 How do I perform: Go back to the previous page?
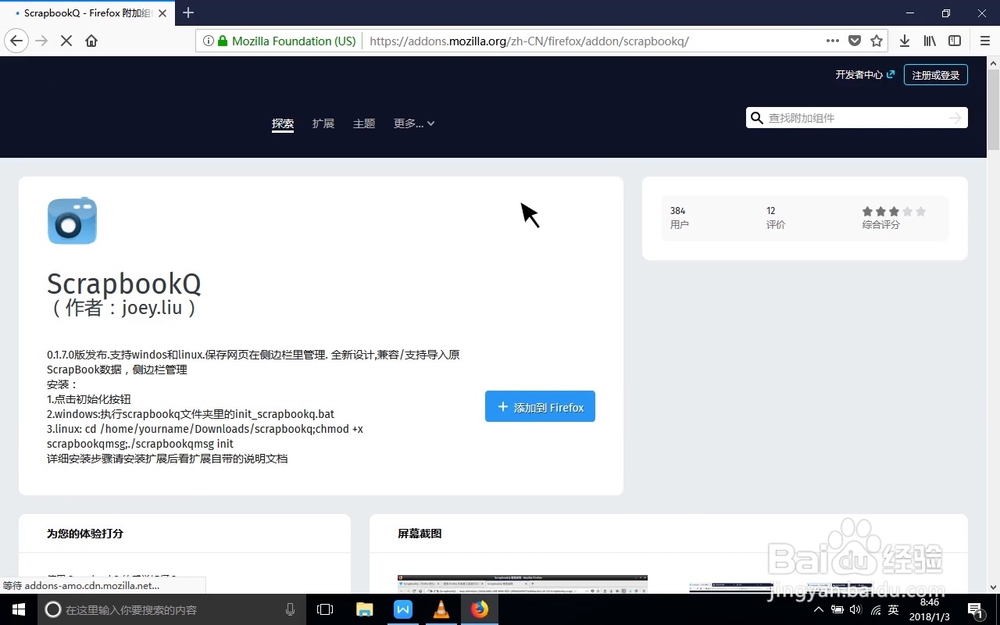17,41
